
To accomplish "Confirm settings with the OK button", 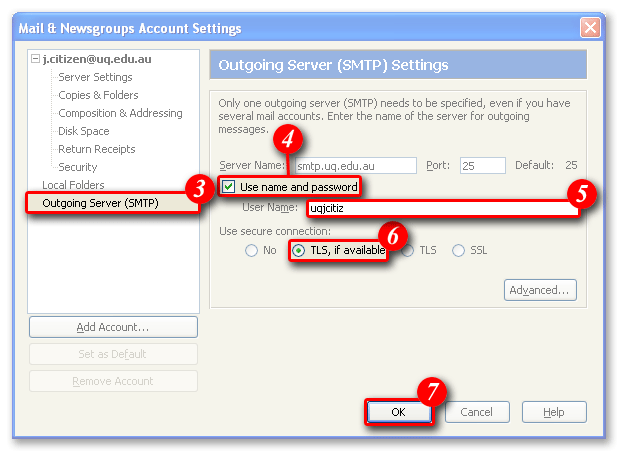I will click(x=398, y=412).
